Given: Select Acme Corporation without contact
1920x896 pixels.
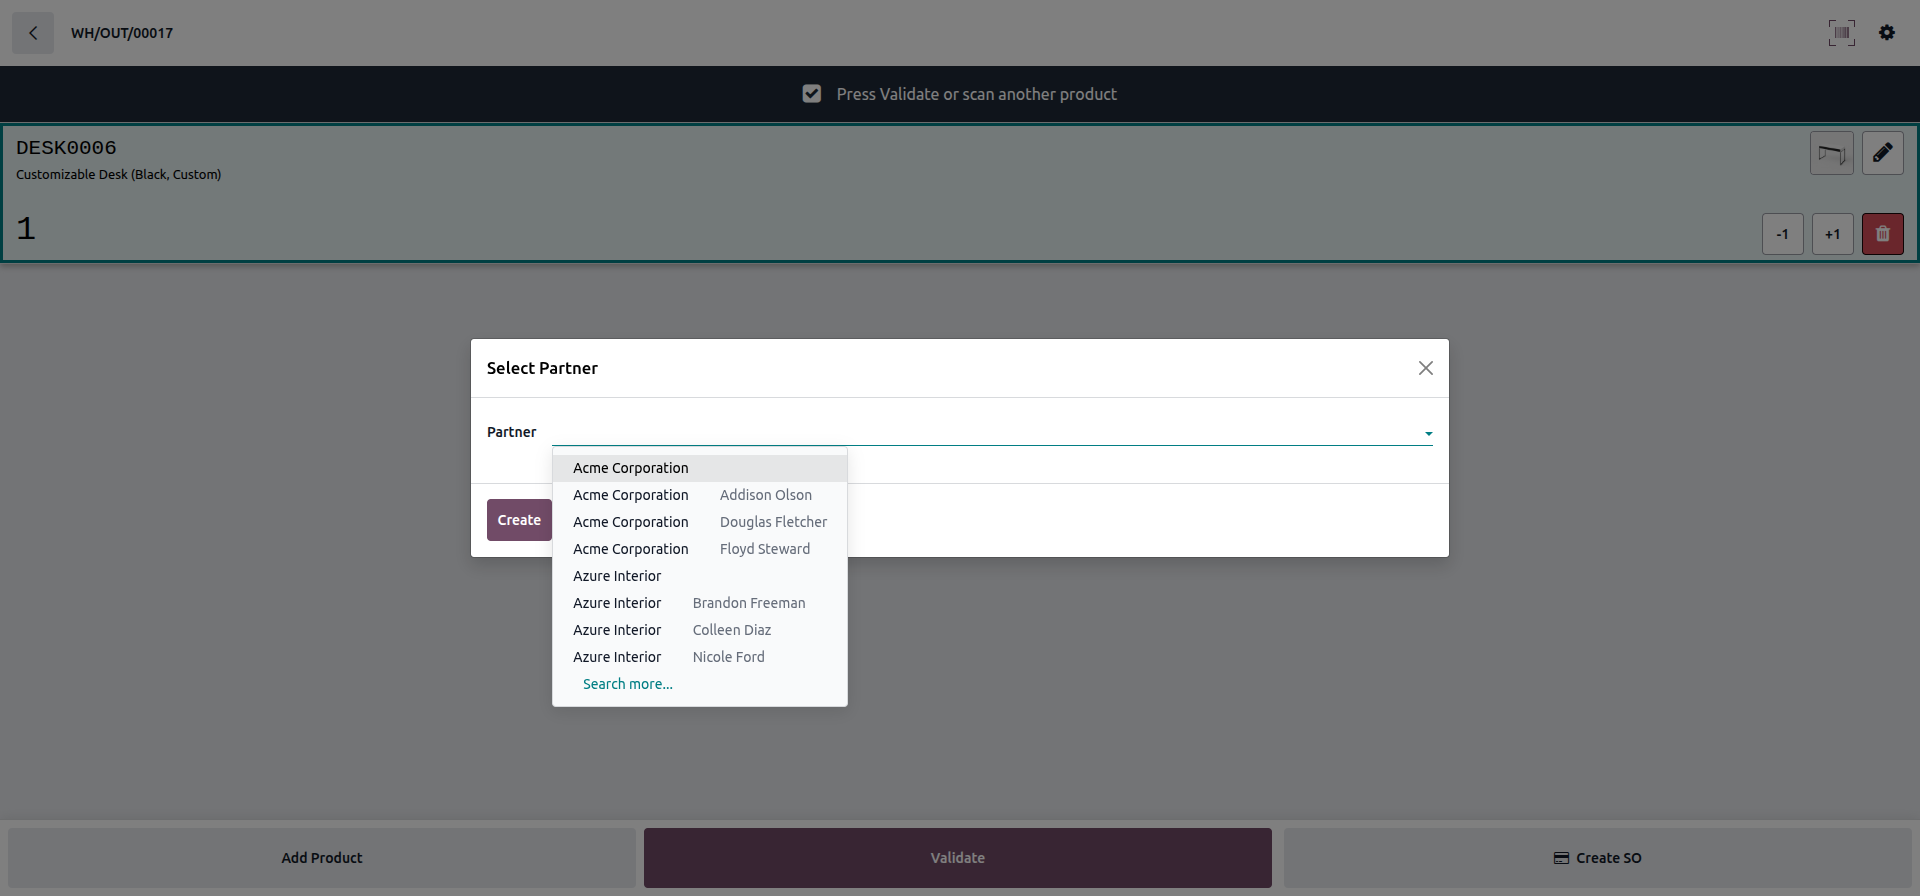Looking at the screenshot, I should click(x=700, y=468).
